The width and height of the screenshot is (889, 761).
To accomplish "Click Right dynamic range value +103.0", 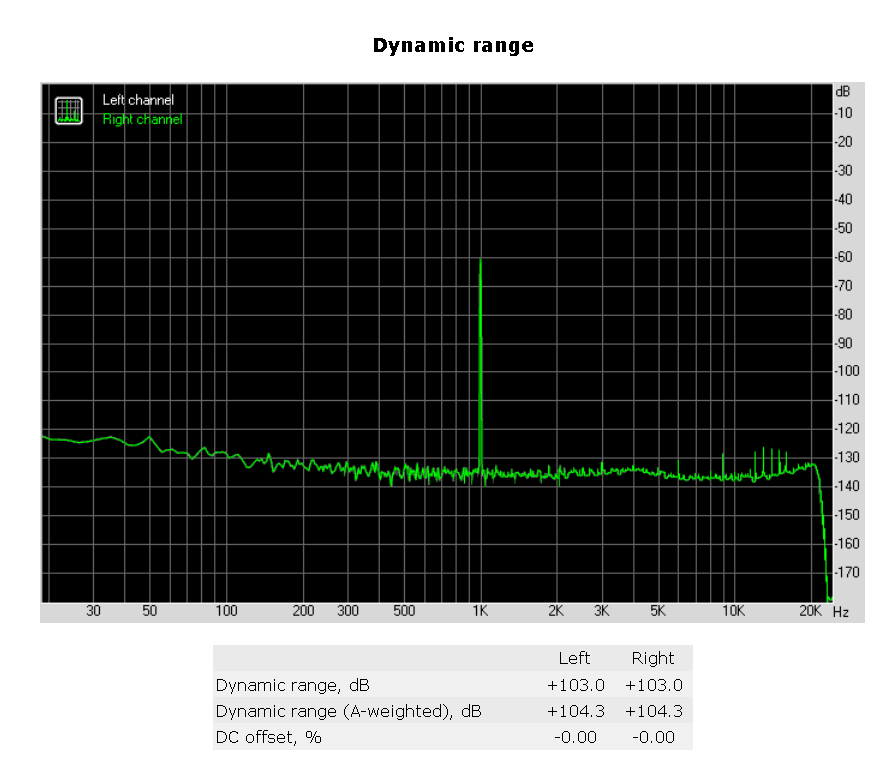I will coord(654,685).
